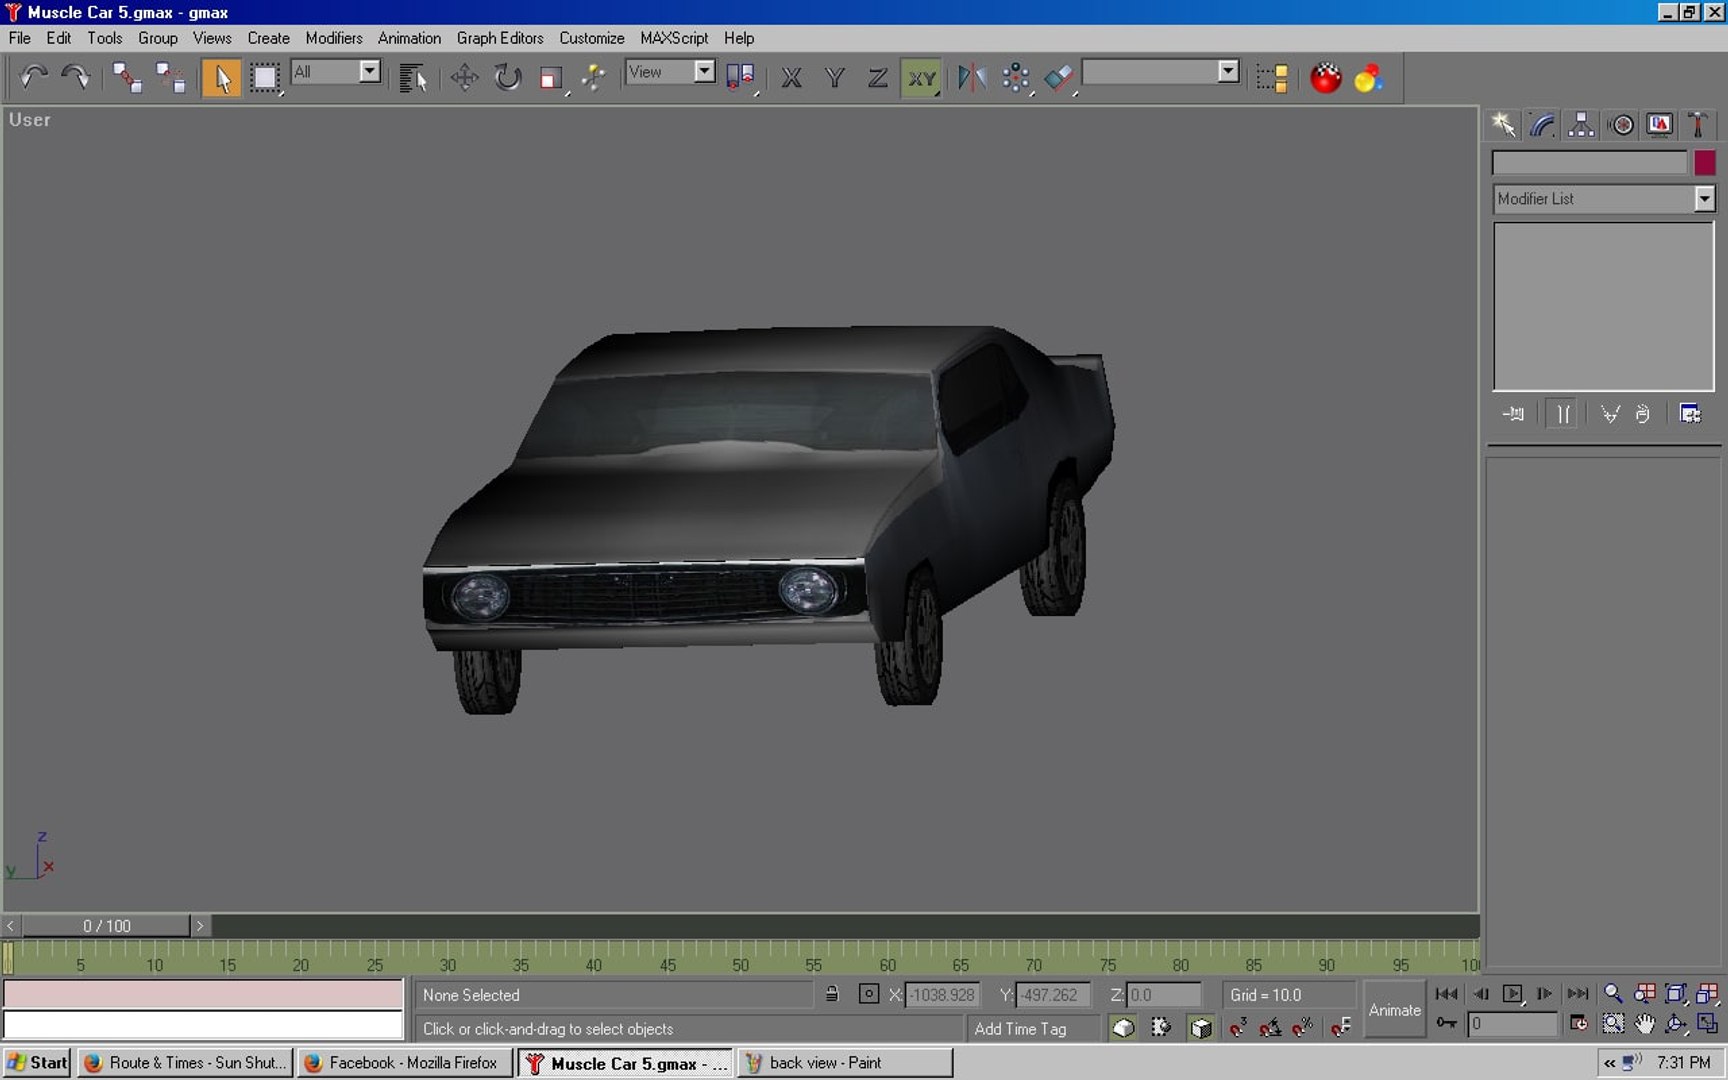This screenshot has width=1728, height=1080.
Task: Click the object color swatch
Action: tap(1704, 162)
